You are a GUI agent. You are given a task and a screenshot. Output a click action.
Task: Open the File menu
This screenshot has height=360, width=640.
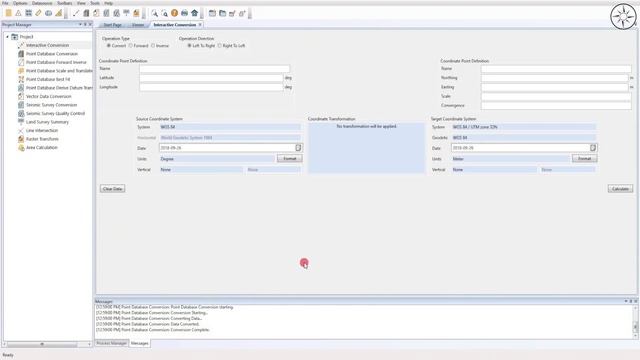[5, 3]
